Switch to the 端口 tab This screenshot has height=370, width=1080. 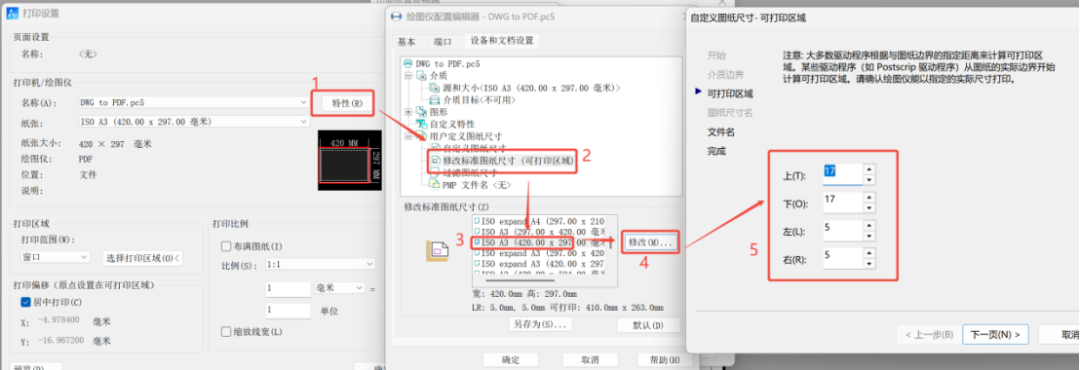coord(442,41)
